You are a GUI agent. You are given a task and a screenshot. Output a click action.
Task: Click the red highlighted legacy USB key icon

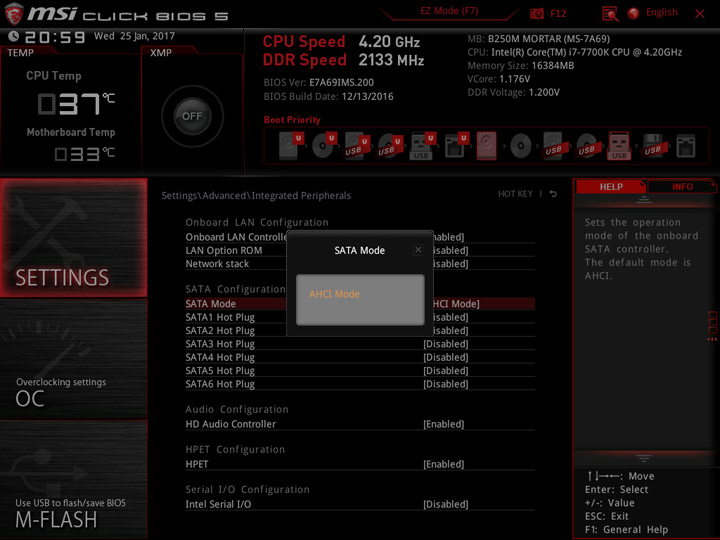click(x=619, y=146)
